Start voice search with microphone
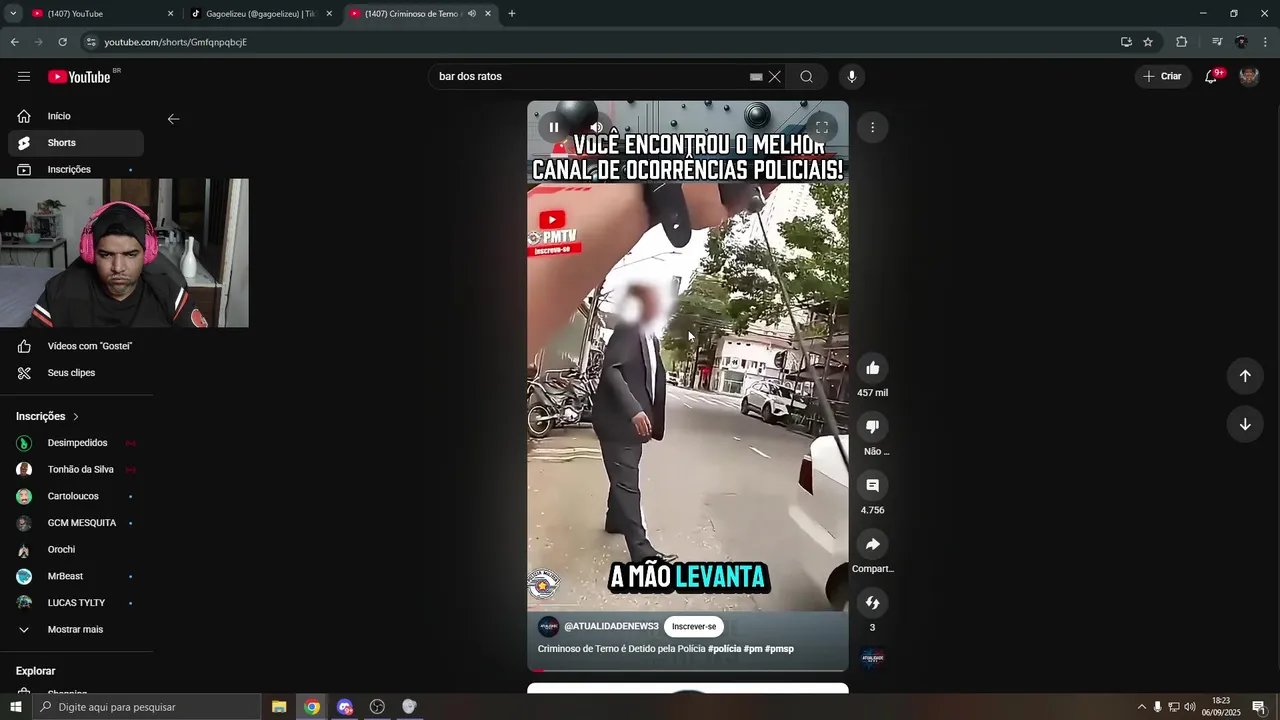 [852, 77]
